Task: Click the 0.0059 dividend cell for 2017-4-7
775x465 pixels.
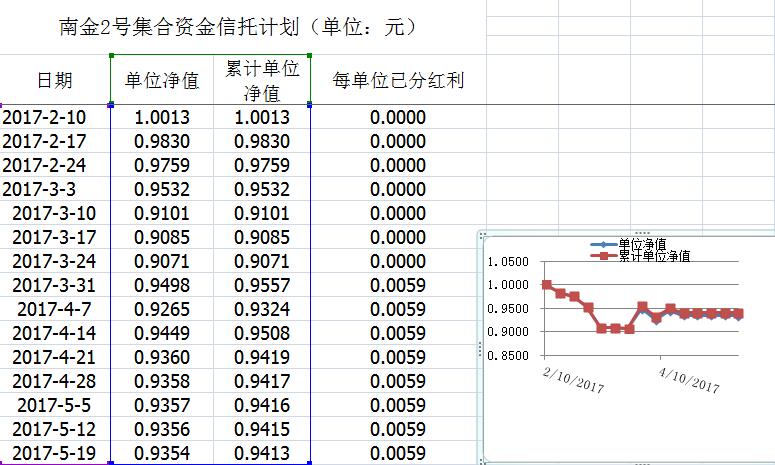Action: point(397,309)
